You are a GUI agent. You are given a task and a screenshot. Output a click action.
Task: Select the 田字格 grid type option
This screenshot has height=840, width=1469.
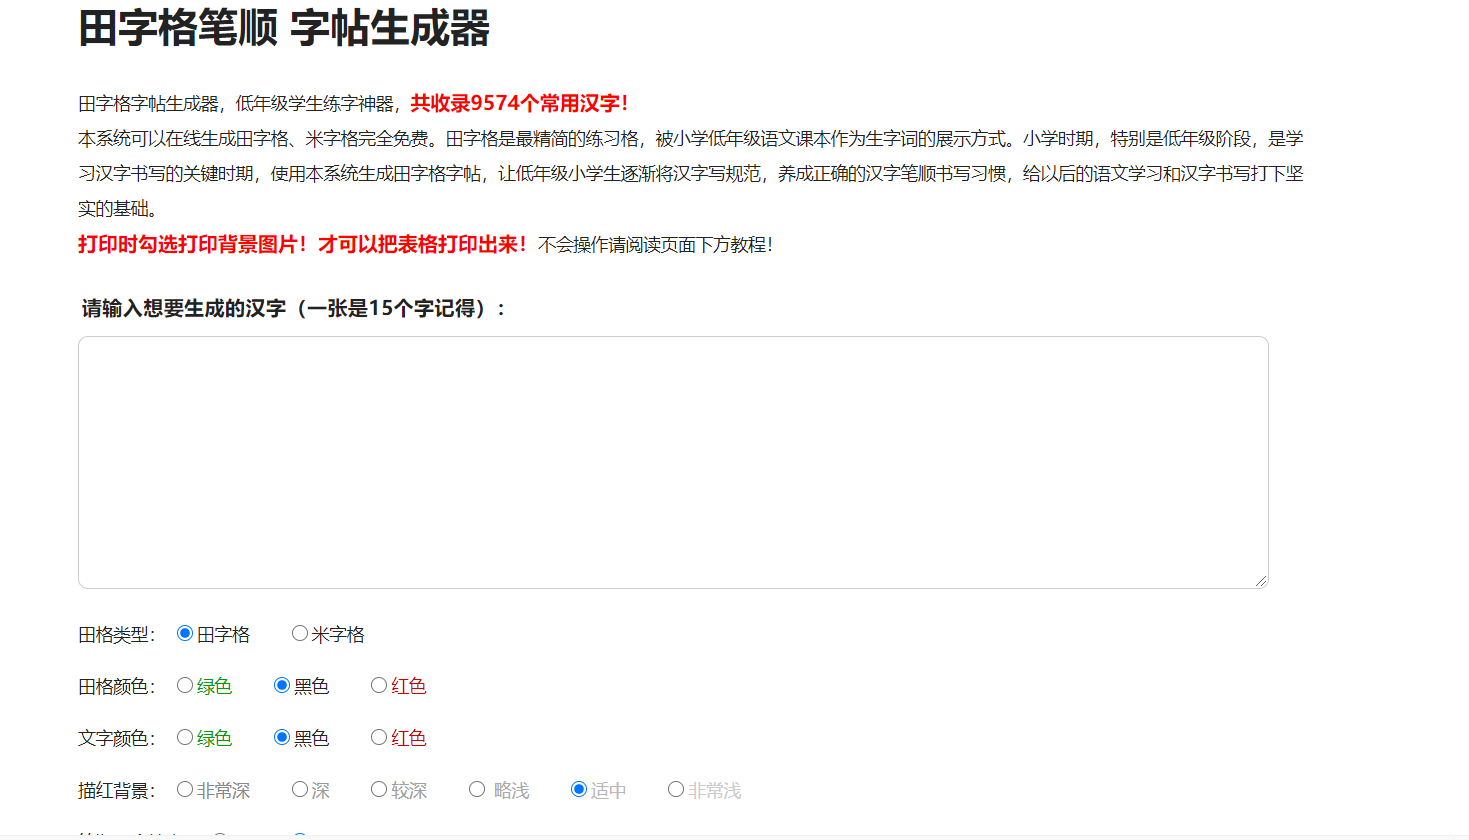183,633
